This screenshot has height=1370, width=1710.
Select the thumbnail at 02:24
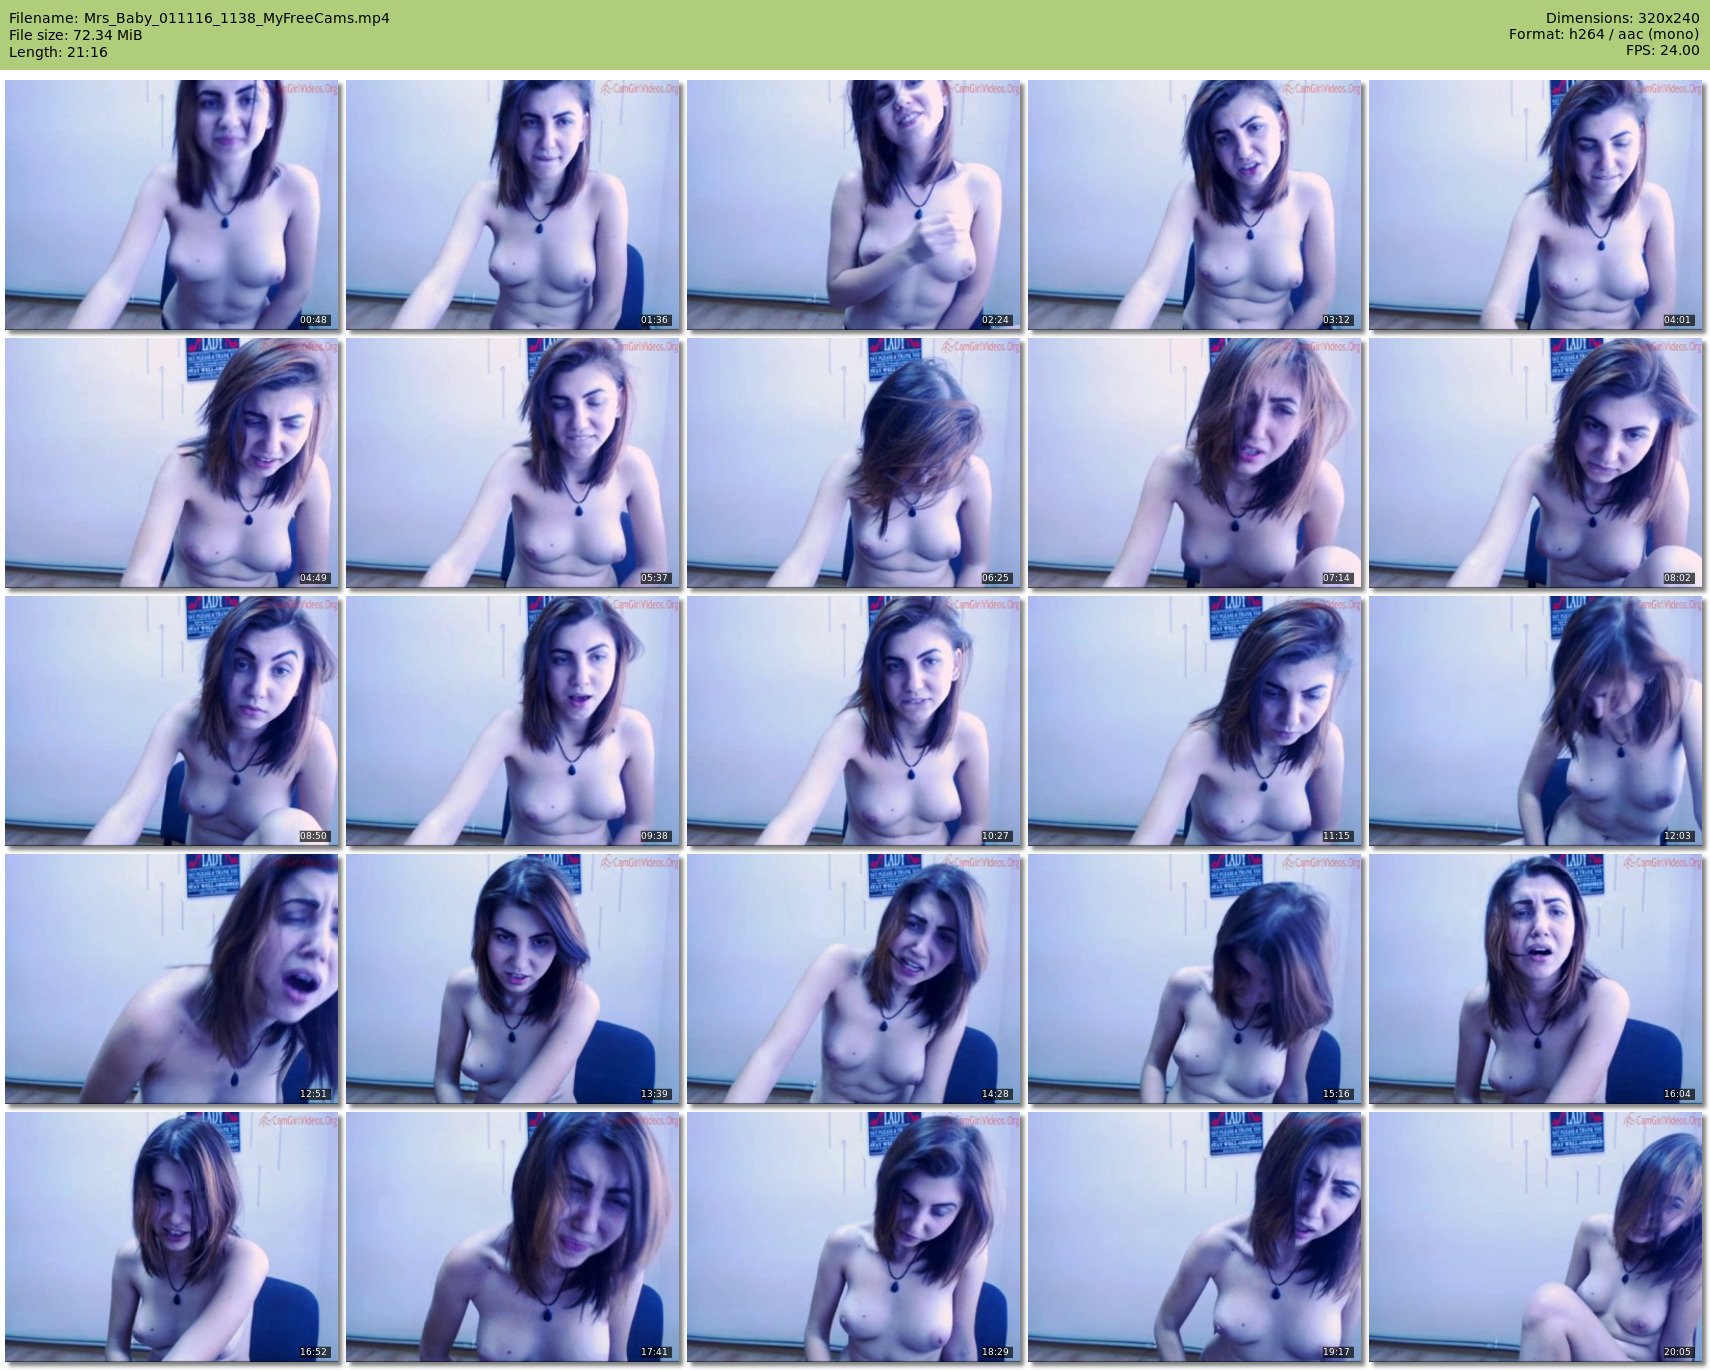854,205
